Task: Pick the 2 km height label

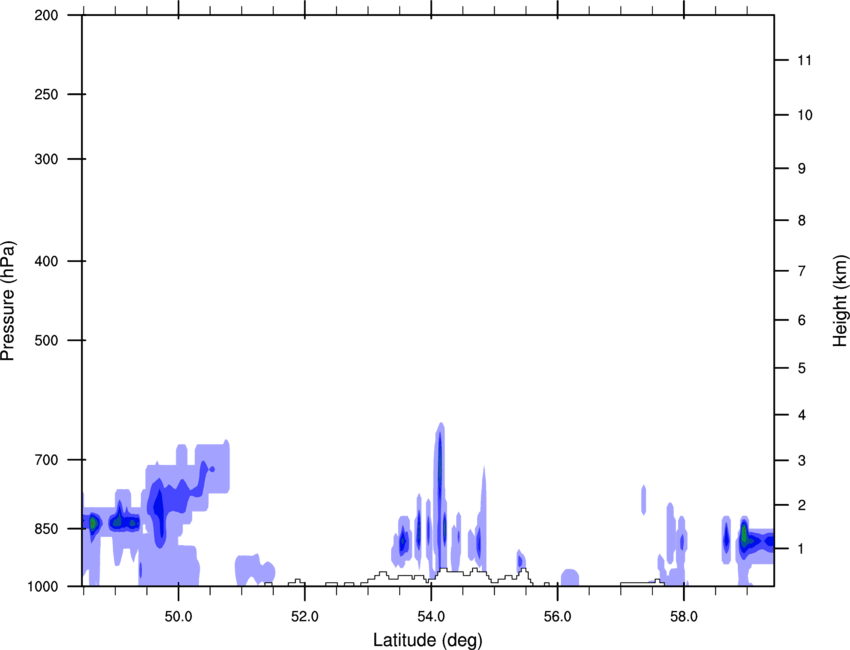Action: pos(802,505)
